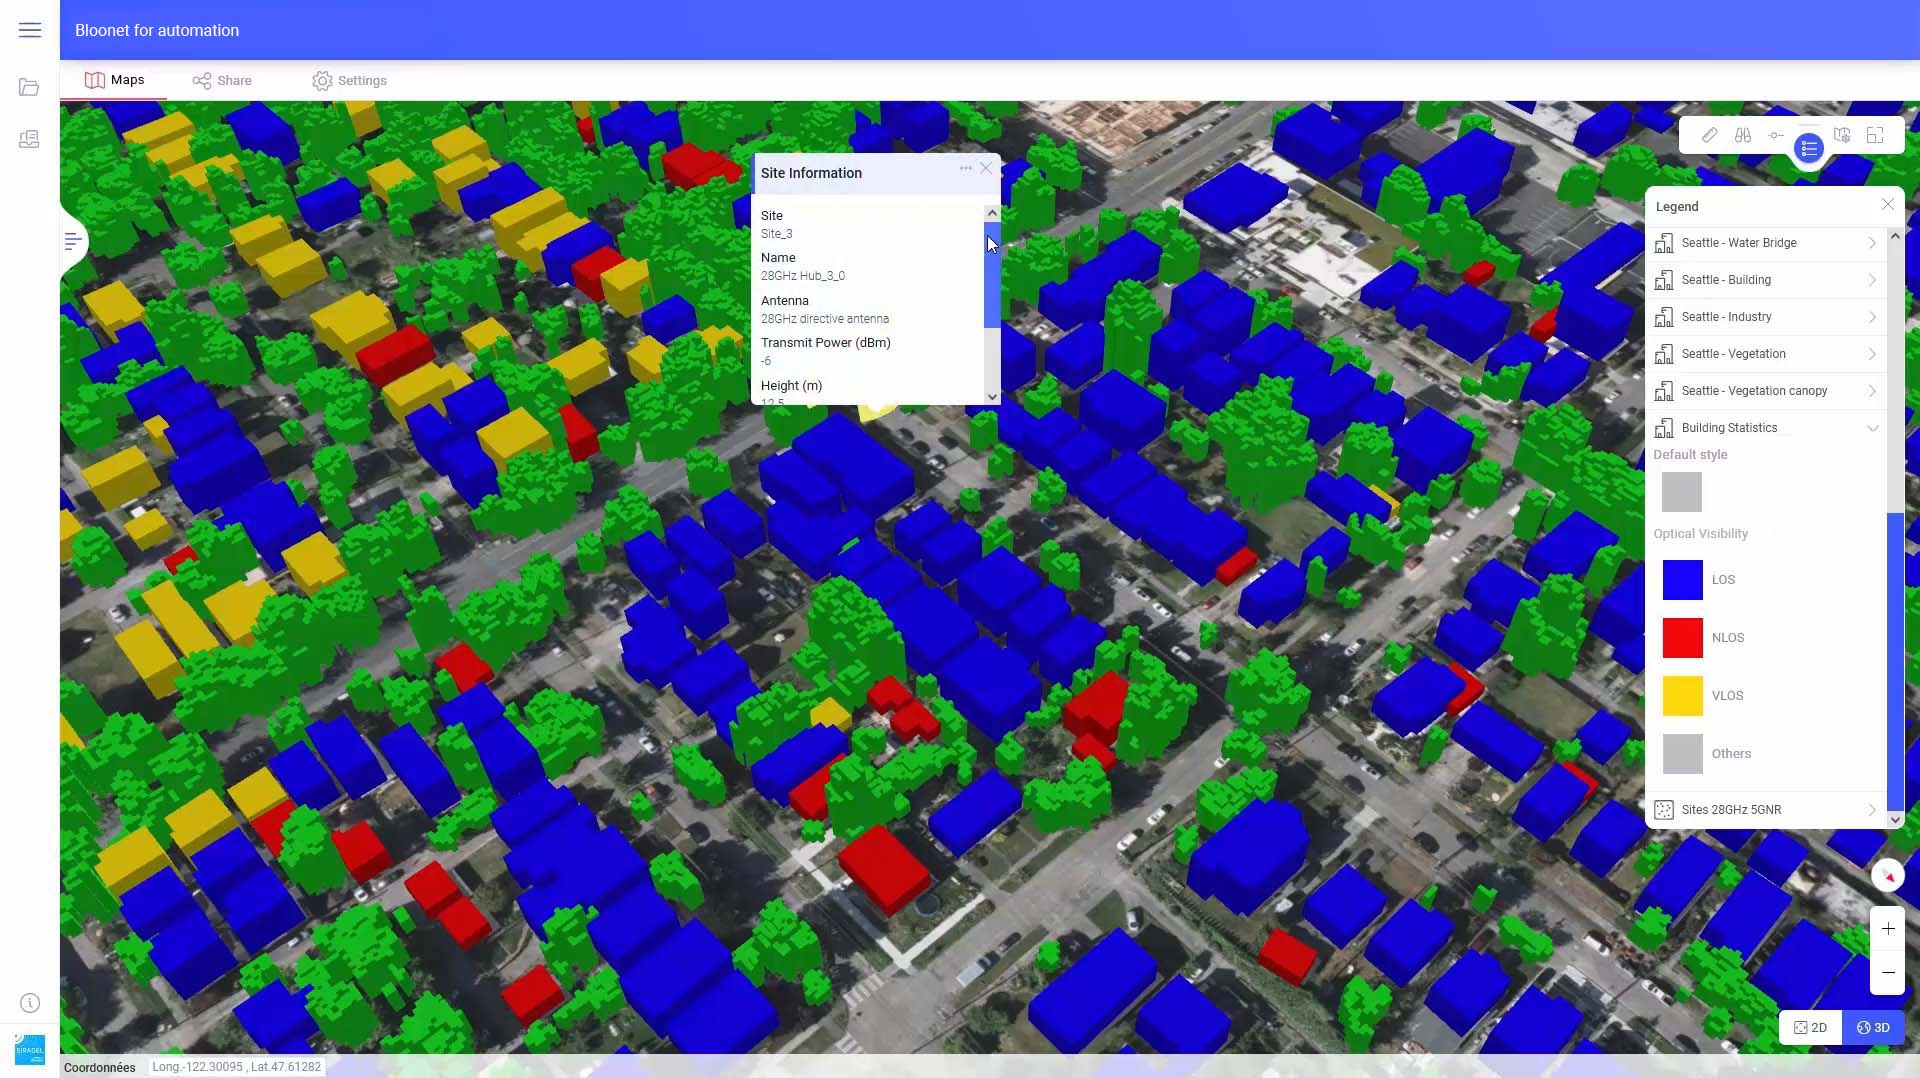Open the Settings tab

pos(349,80)
